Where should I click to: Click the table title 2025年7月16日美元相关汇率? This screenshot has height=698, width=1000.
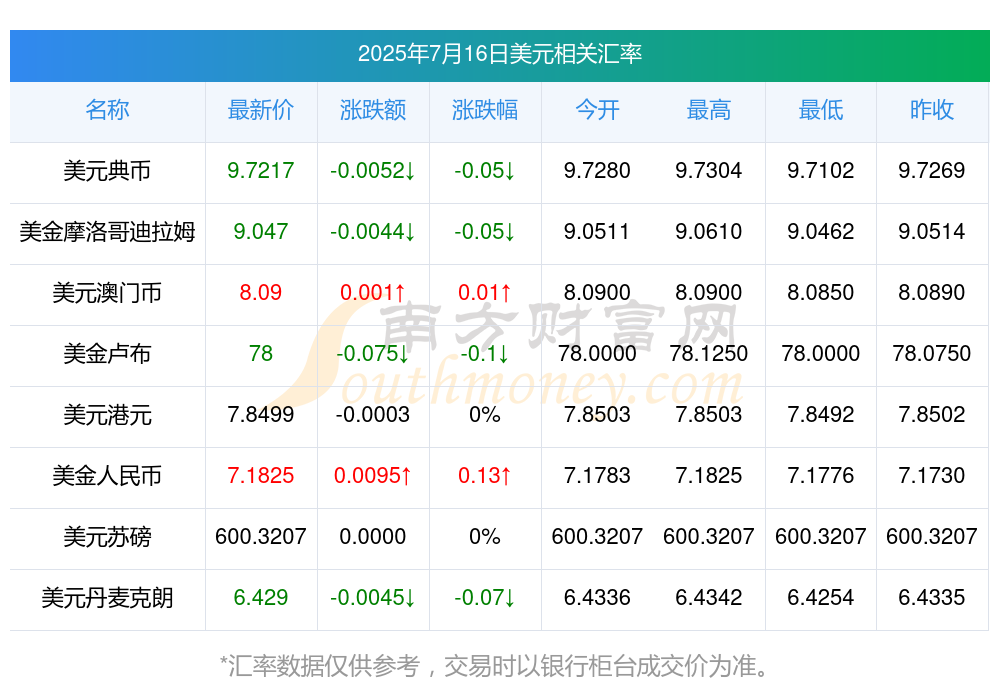point(499,54)
